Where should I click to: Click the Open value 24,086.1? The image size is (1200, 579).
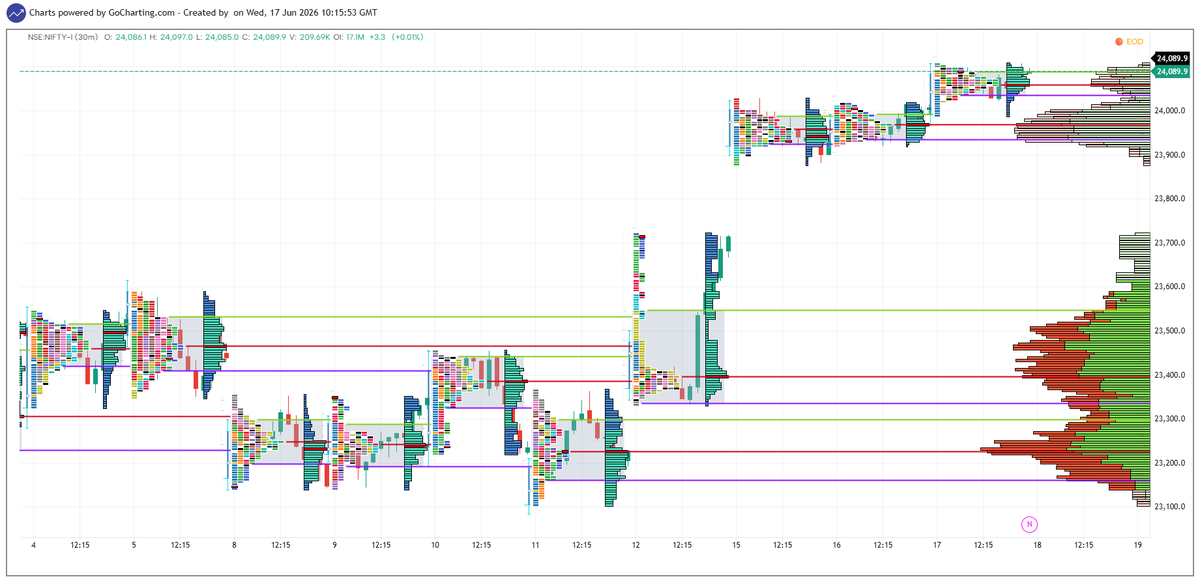pyautogui.click(x=131, y=37)
